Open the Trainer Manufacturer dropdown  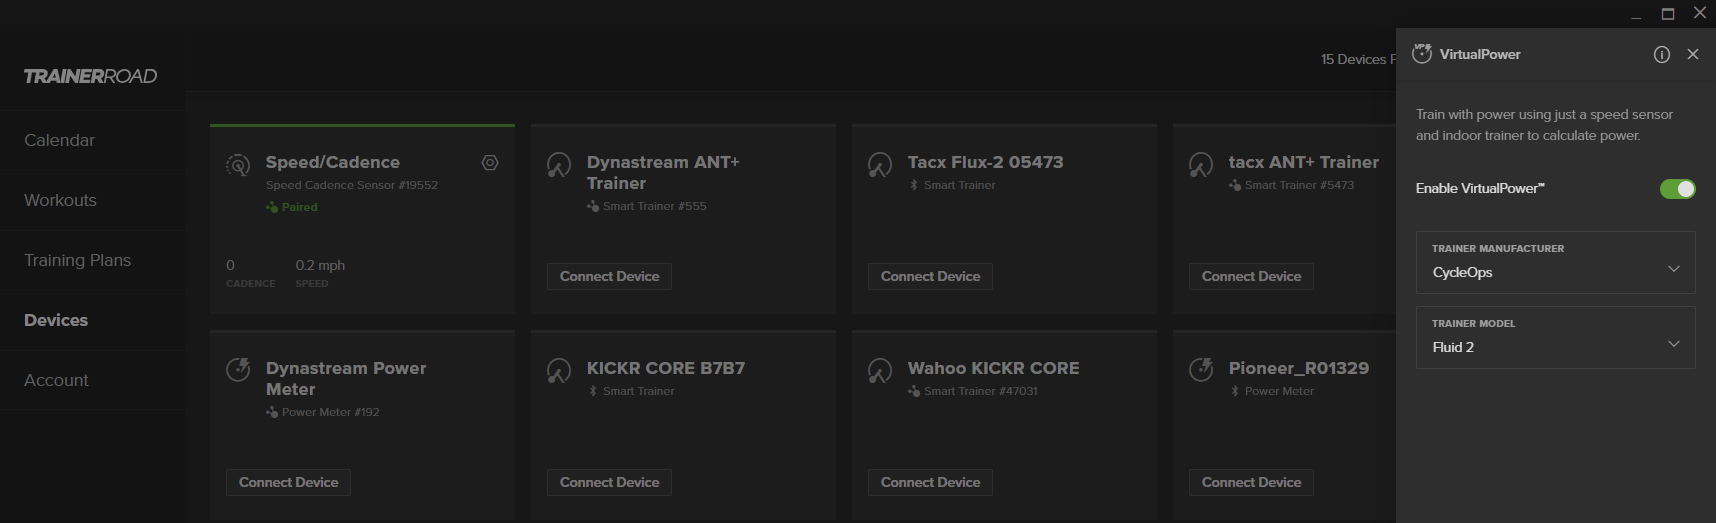point(1555,262)
